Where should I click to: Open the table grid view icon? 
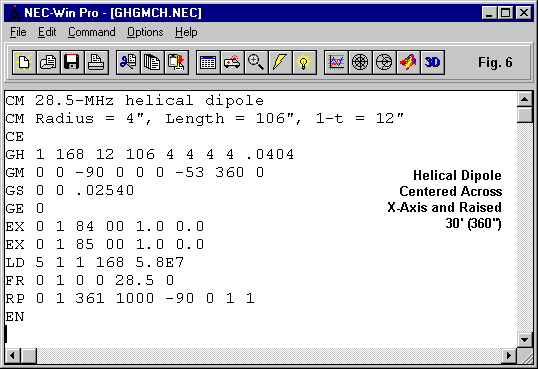pos(208,62)
